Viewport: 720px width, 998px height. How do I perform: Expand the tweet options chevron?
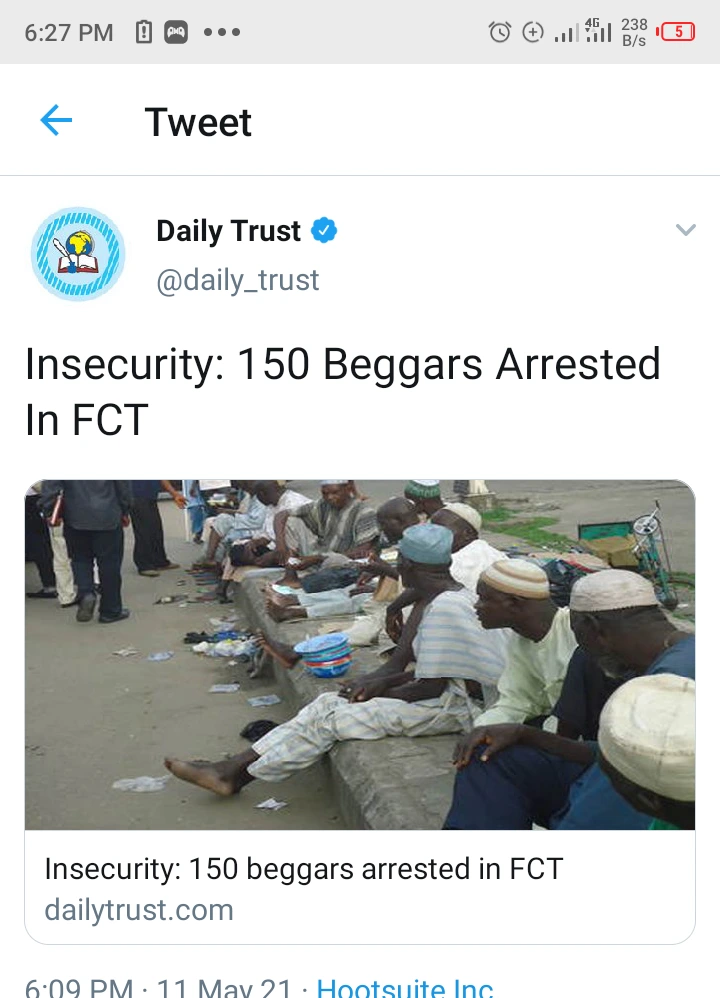pyautogui.click(x=685, y=230)
